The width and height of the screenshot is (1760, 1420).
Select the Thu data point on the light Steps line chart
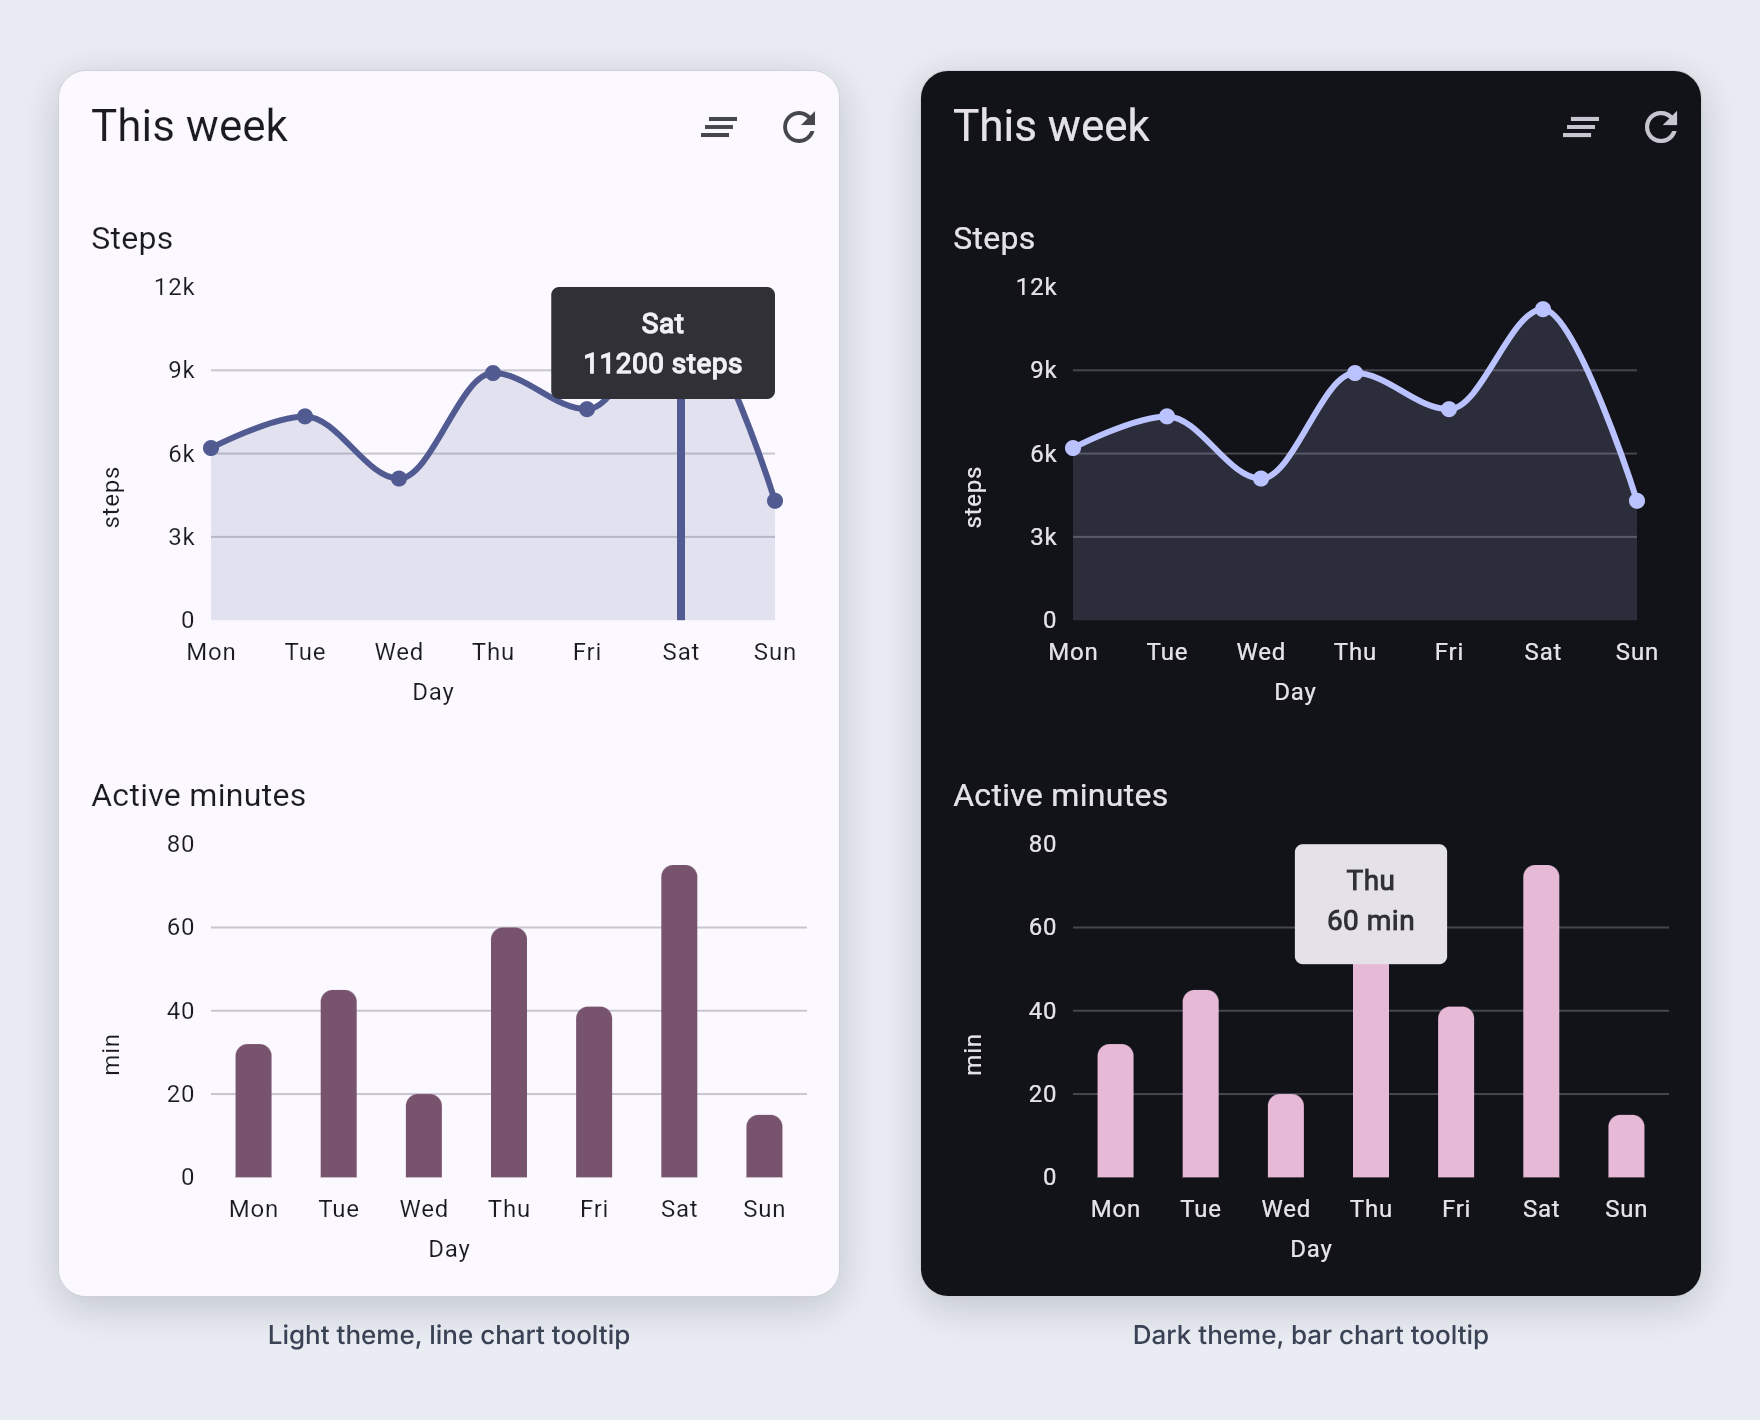493,373
